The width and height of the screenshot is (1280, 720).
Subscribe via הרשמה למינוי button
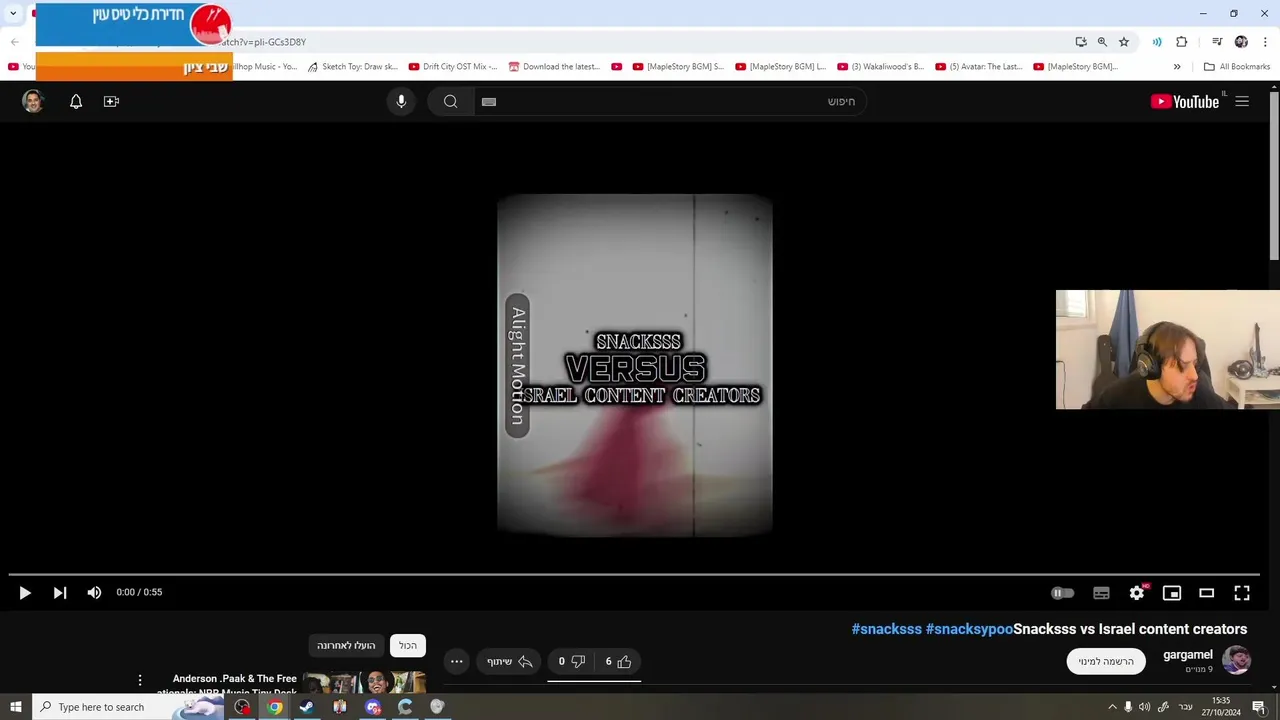1106,661
